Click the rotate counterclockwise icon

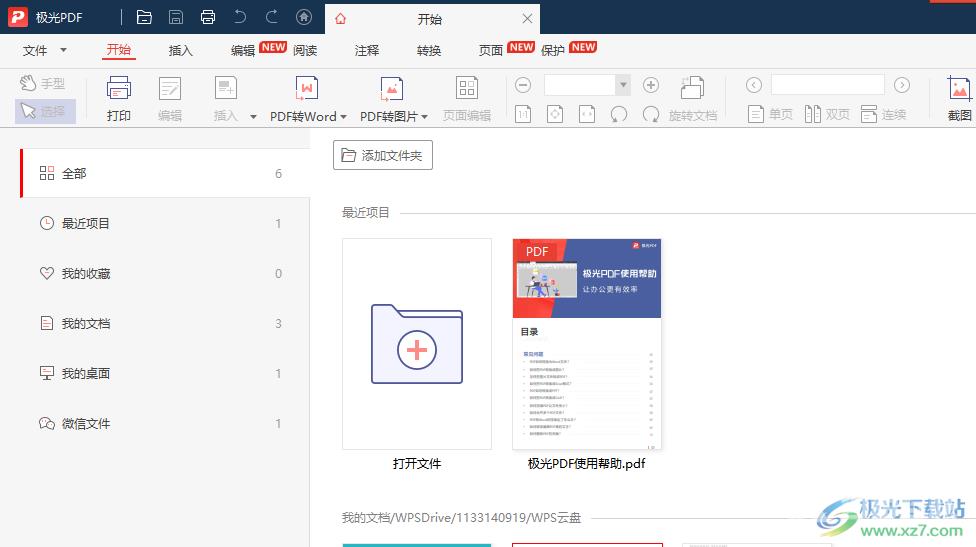click(619, 115)
